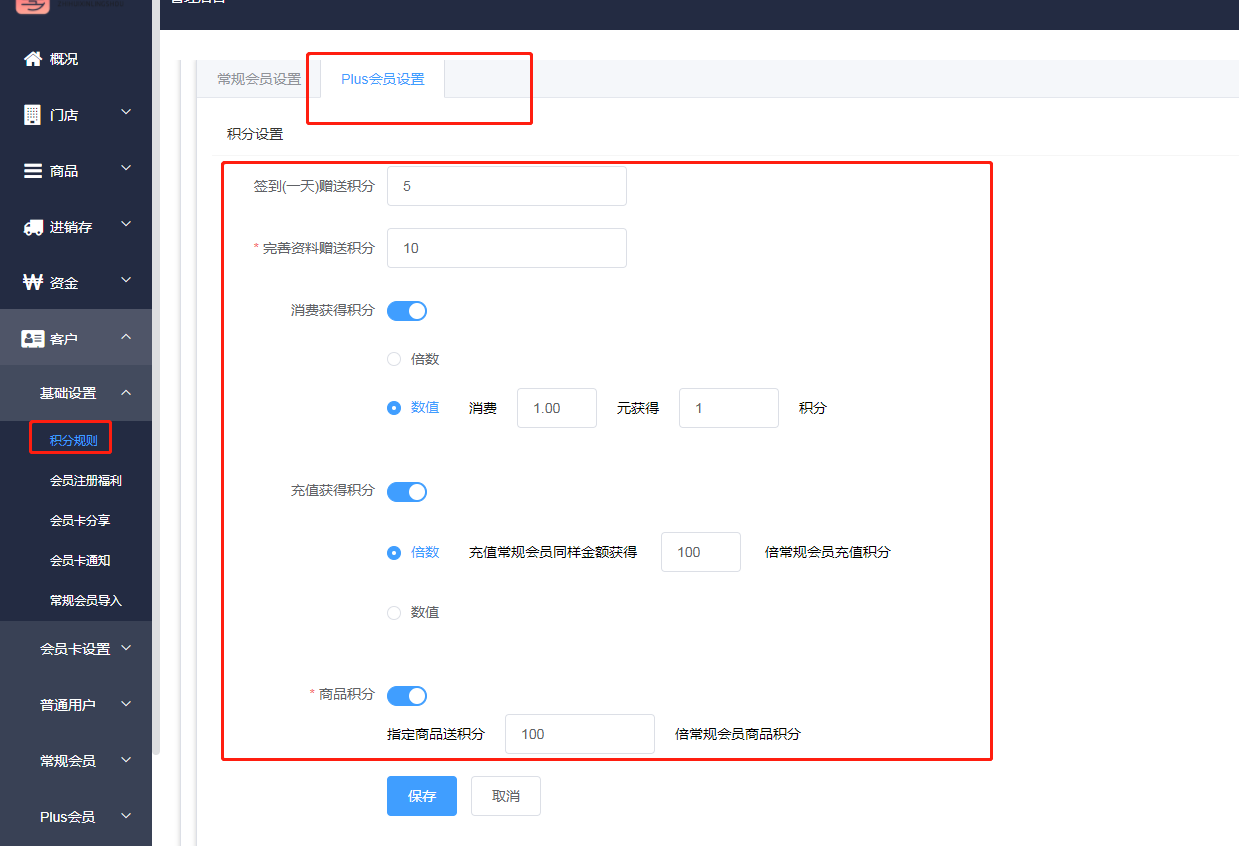This screenshot has height=846, width=1239.
Task: Click the recharge multiplier field before 倍常规会员充值积分
Action: coord(701,552)
